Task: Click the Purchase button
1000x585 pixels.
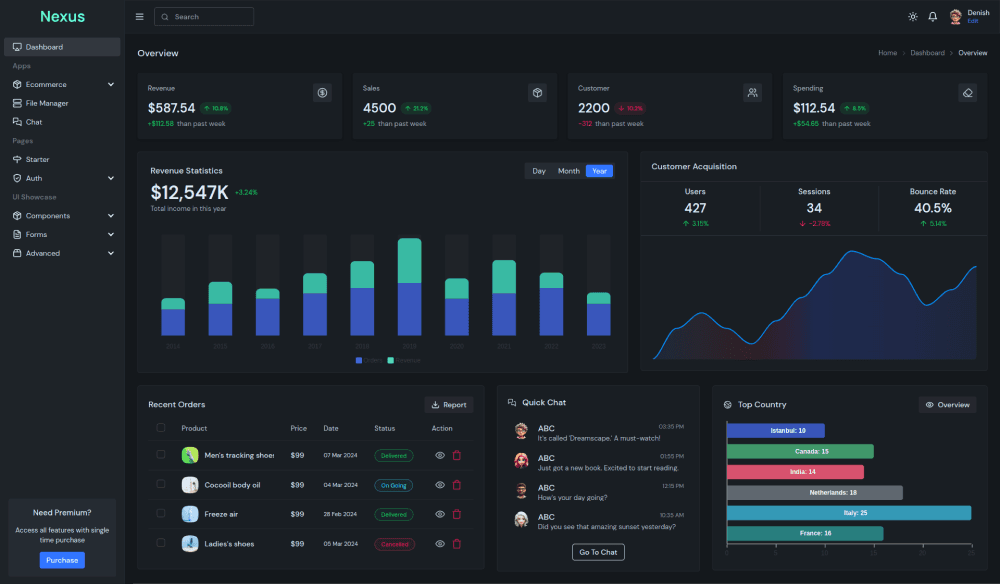Action: pyautogui.click(x=62, y=560)
